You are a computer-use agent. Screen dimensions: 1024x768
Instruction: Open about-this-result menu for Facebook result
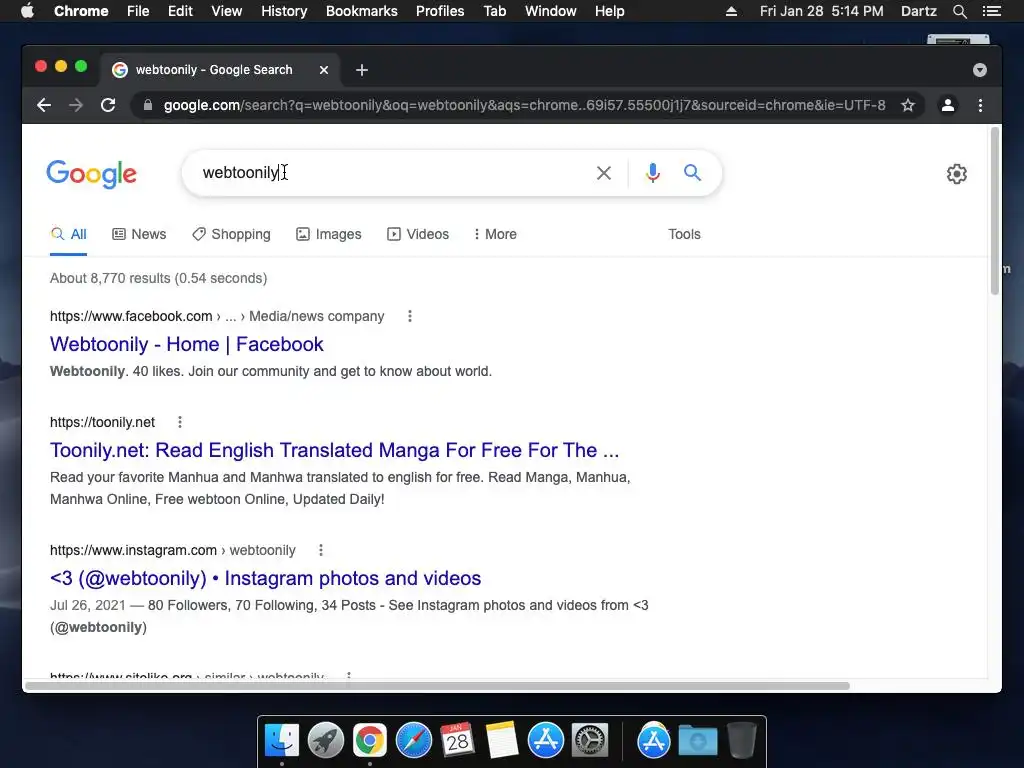pyautogui.click(x=409, y=316)
